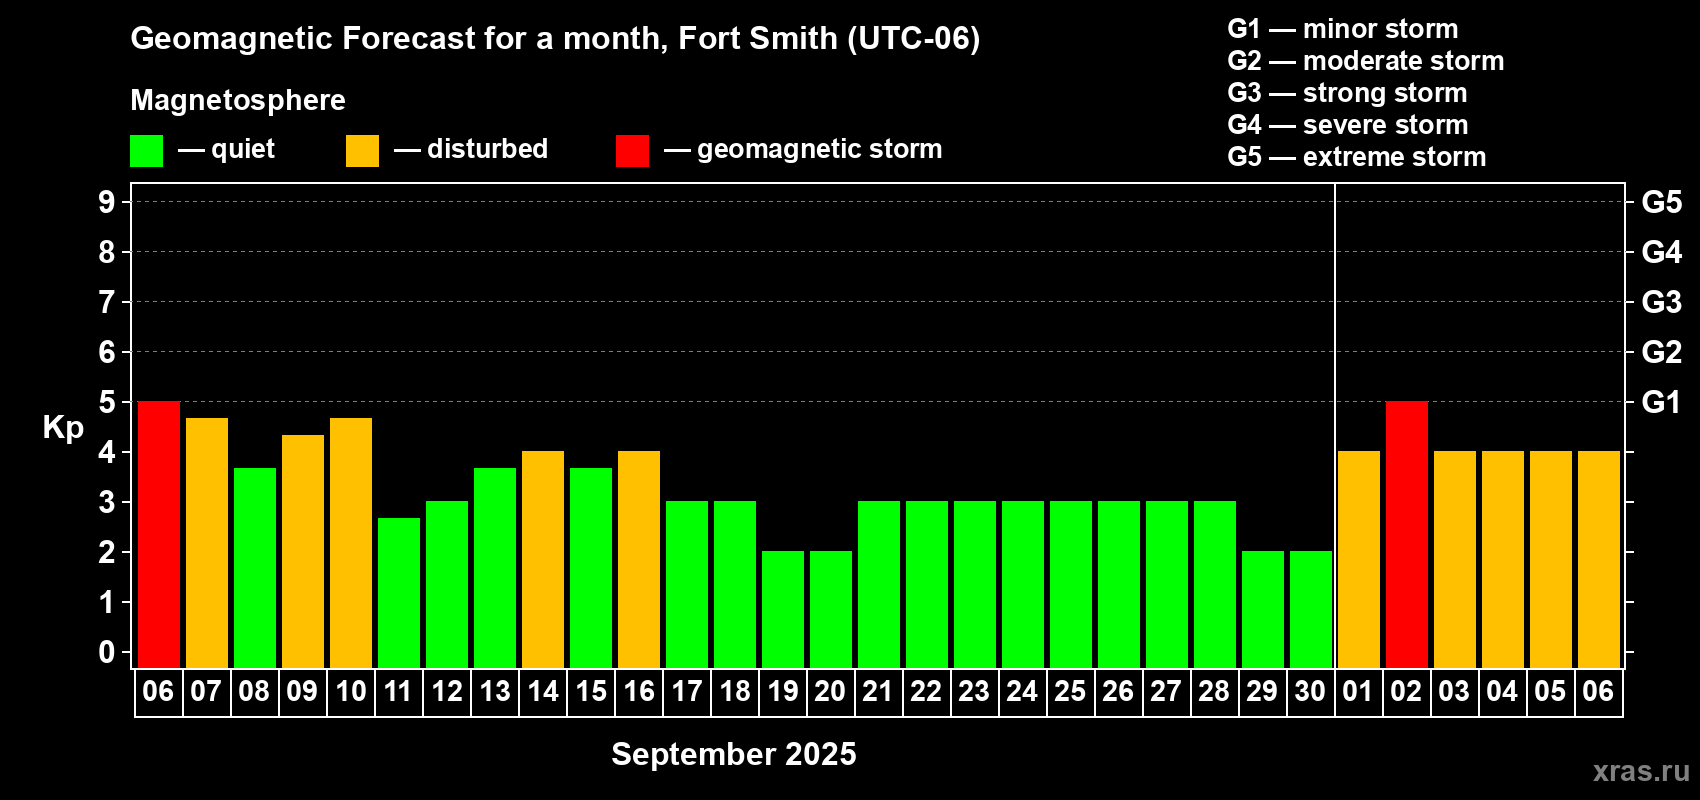1700x800 pixels.
Task: Select the orange bar above date 16
Action: (x=639, y=560)
